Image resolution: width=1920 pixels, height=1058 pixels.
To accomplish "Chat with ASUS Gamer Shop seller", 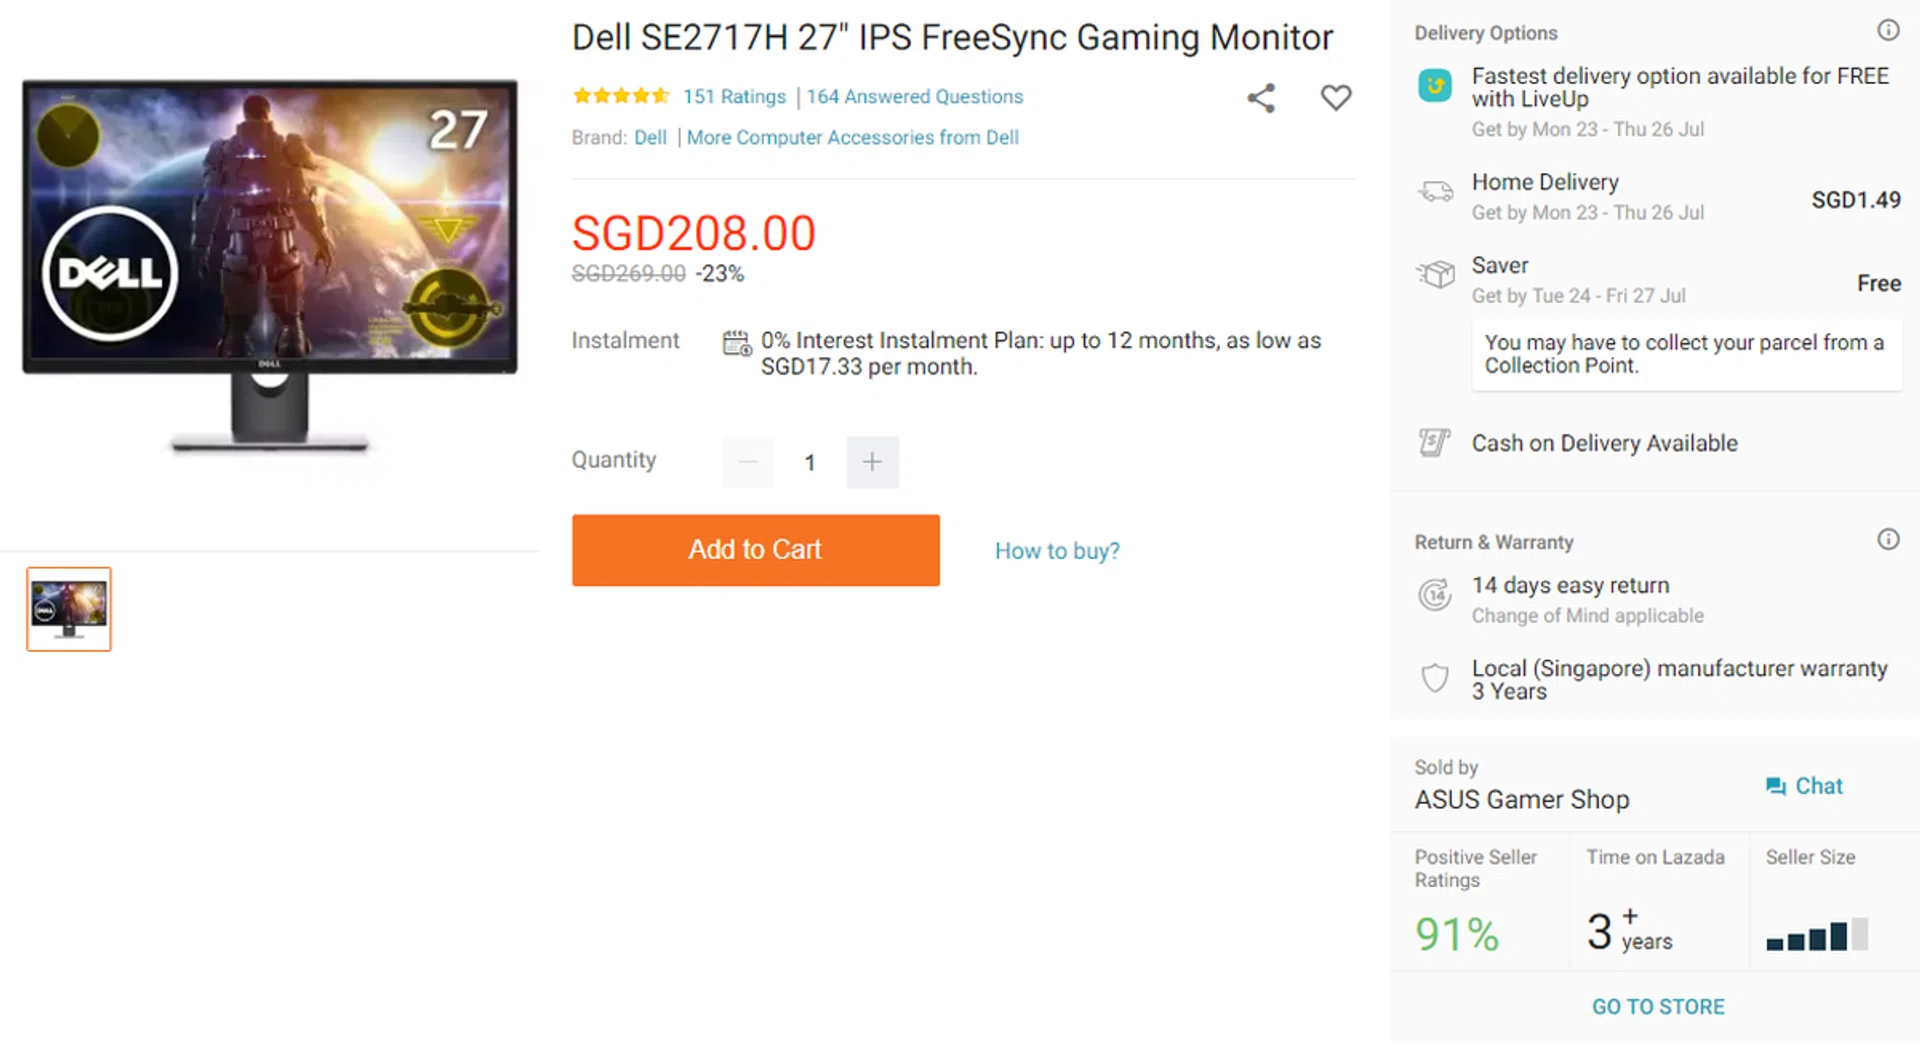I will point(1805,786).
